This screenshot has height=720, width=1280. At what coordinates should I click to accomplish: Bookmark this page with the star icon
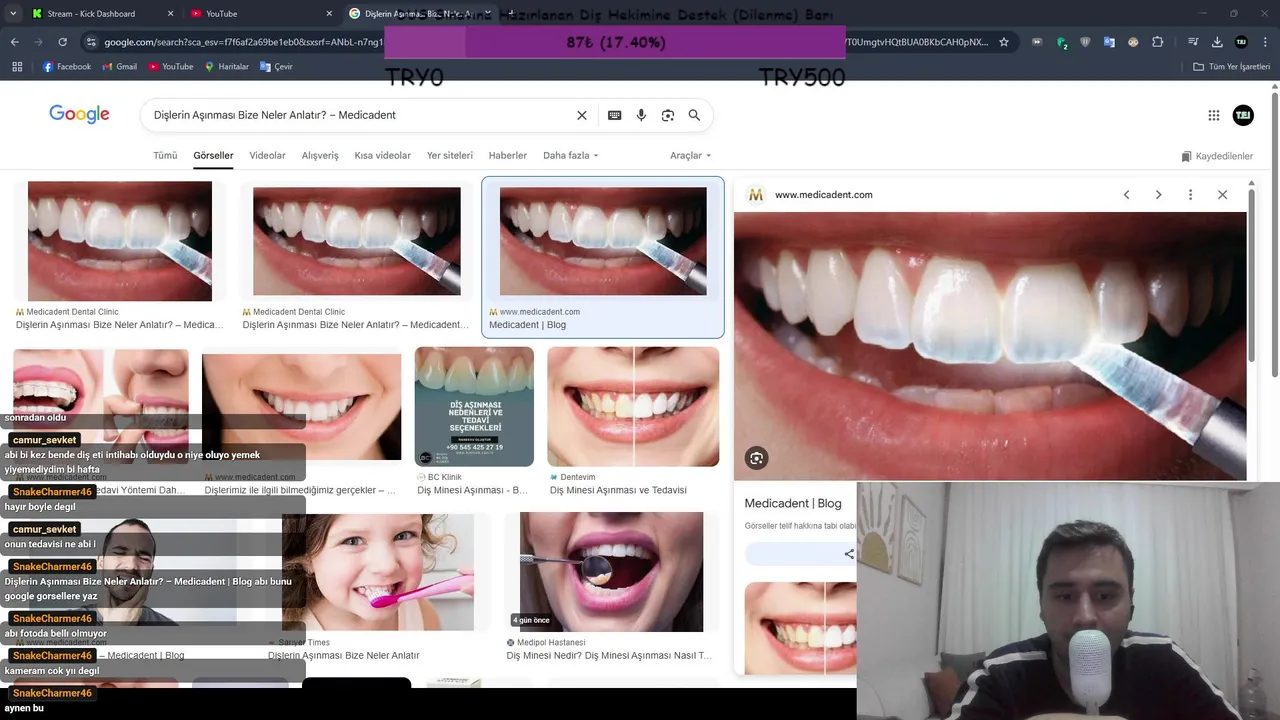click(x=1004, y=42)
